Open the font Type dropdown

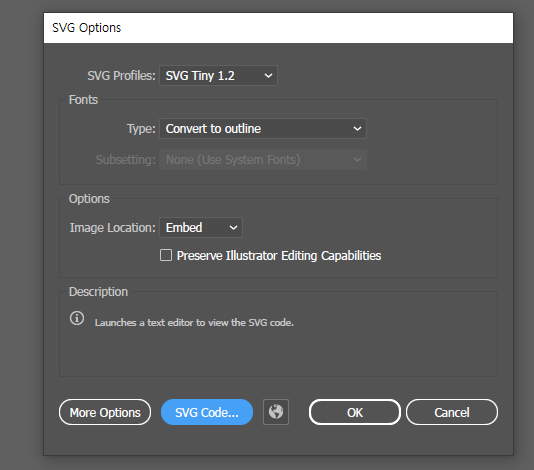point(263,129)
